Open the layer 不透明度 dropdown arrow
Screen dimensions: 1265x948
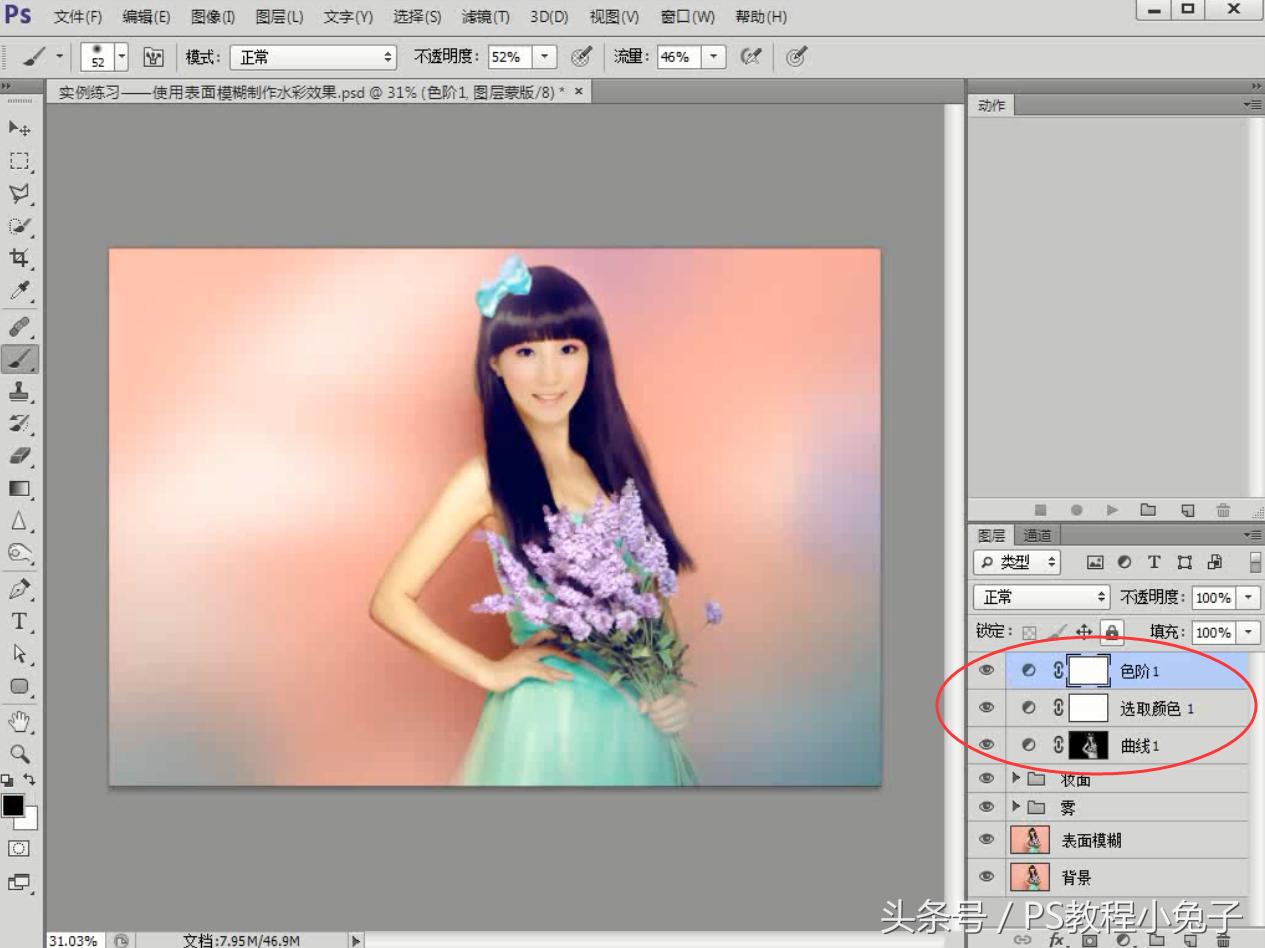point(1249,598)
